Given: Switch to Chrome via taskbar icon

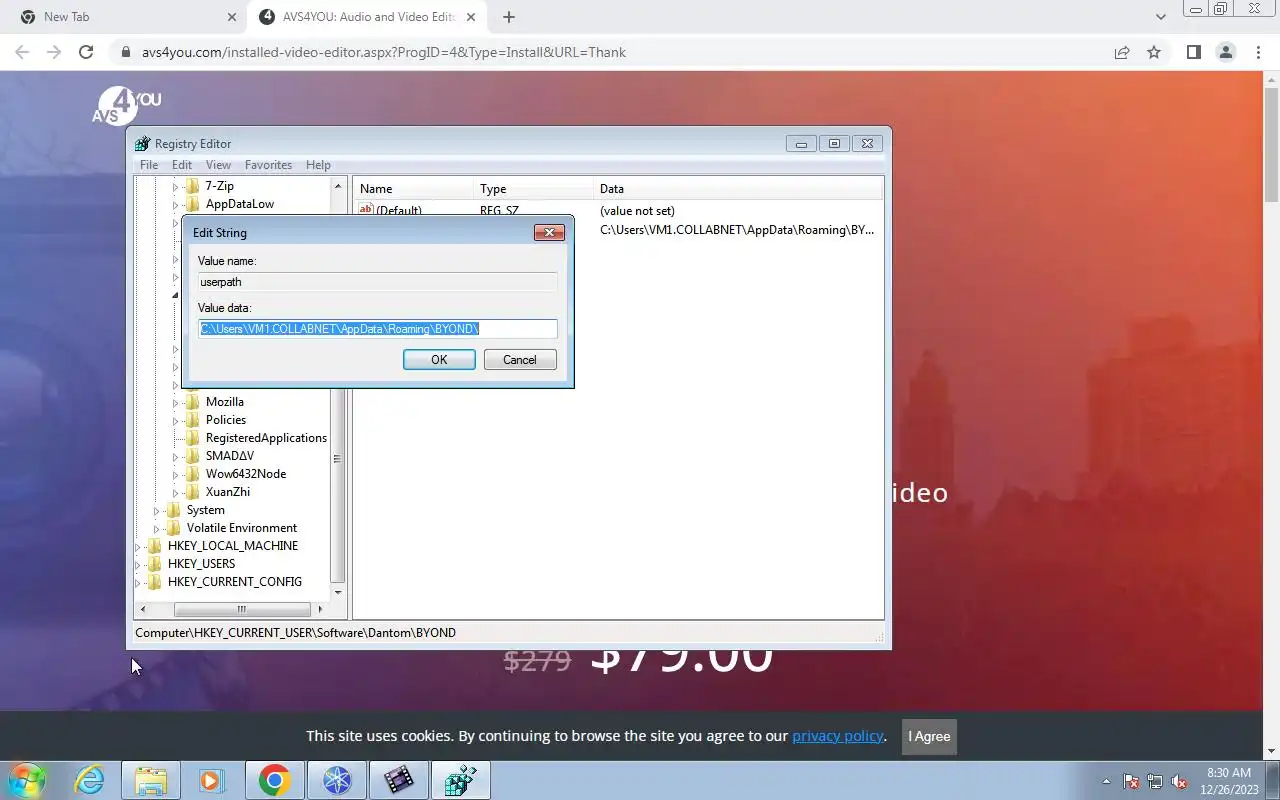Looking at the screenshot, I should pos(274,780).
